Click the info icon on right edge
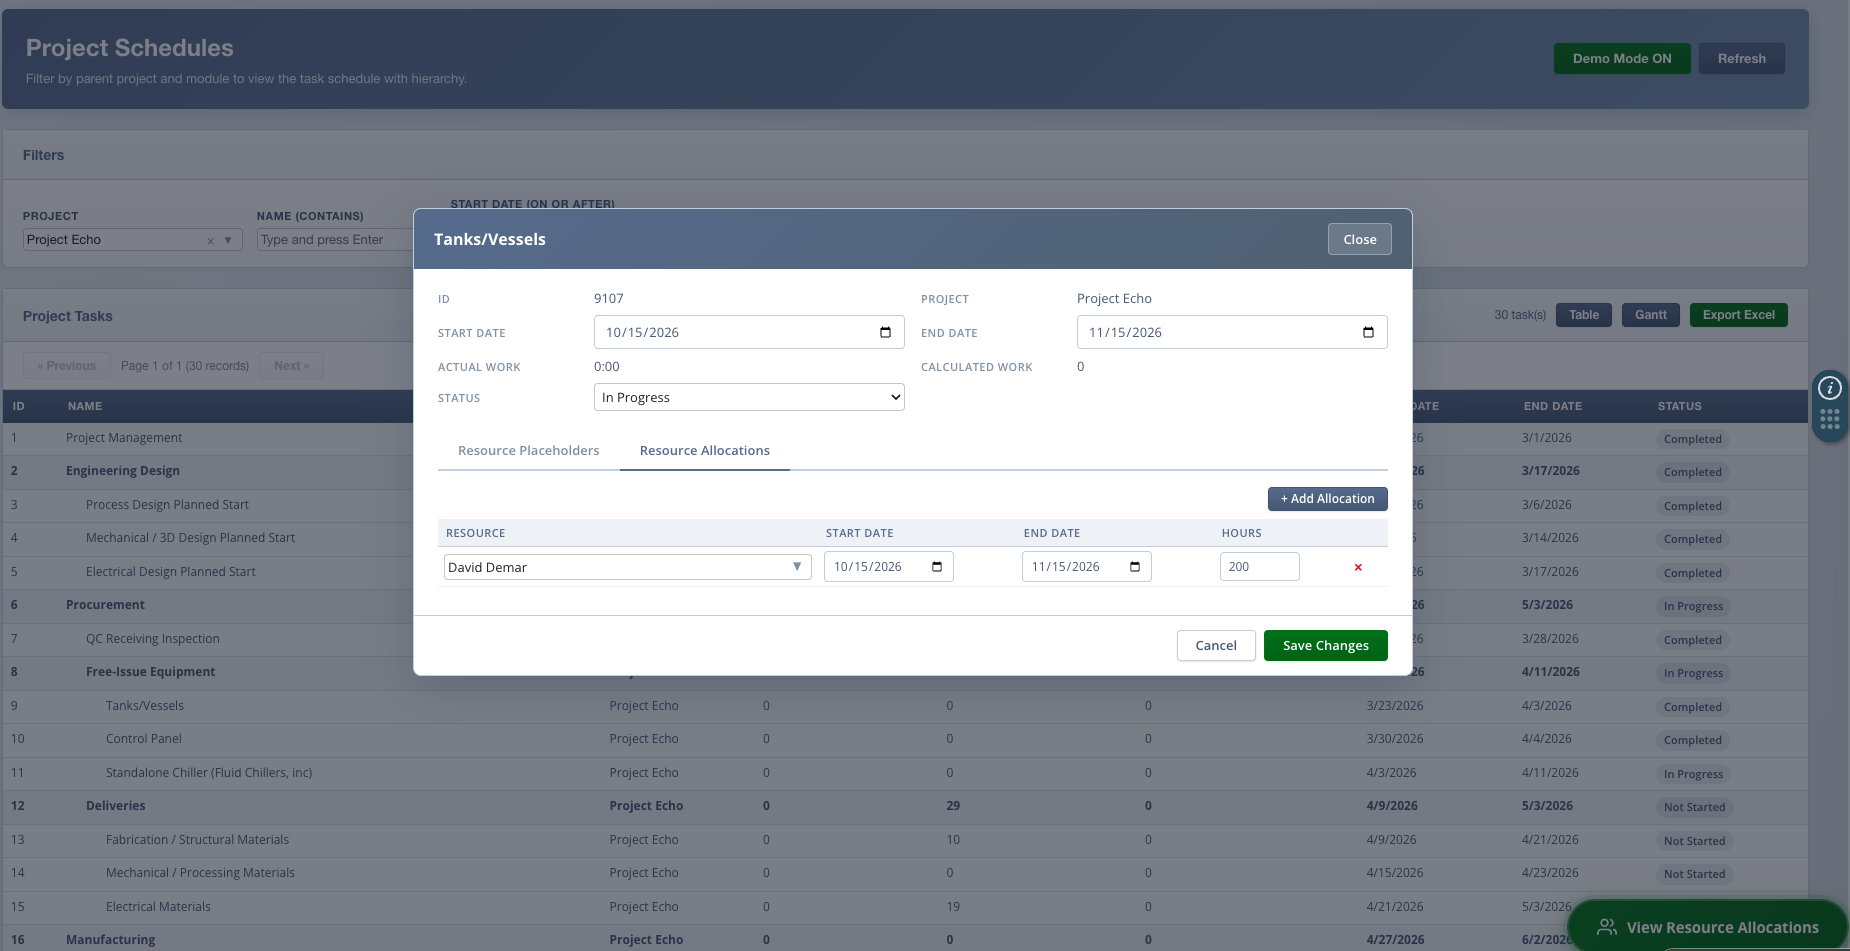 tap(1829, 388)
